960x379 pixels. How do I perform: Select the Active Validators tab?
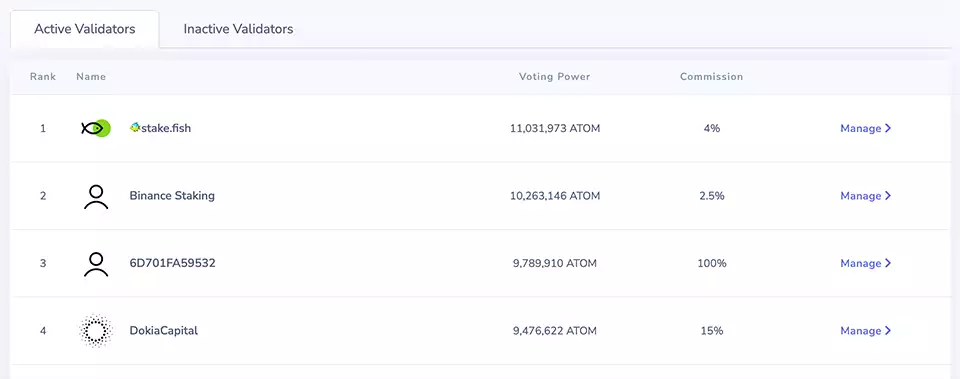point(84,29)
